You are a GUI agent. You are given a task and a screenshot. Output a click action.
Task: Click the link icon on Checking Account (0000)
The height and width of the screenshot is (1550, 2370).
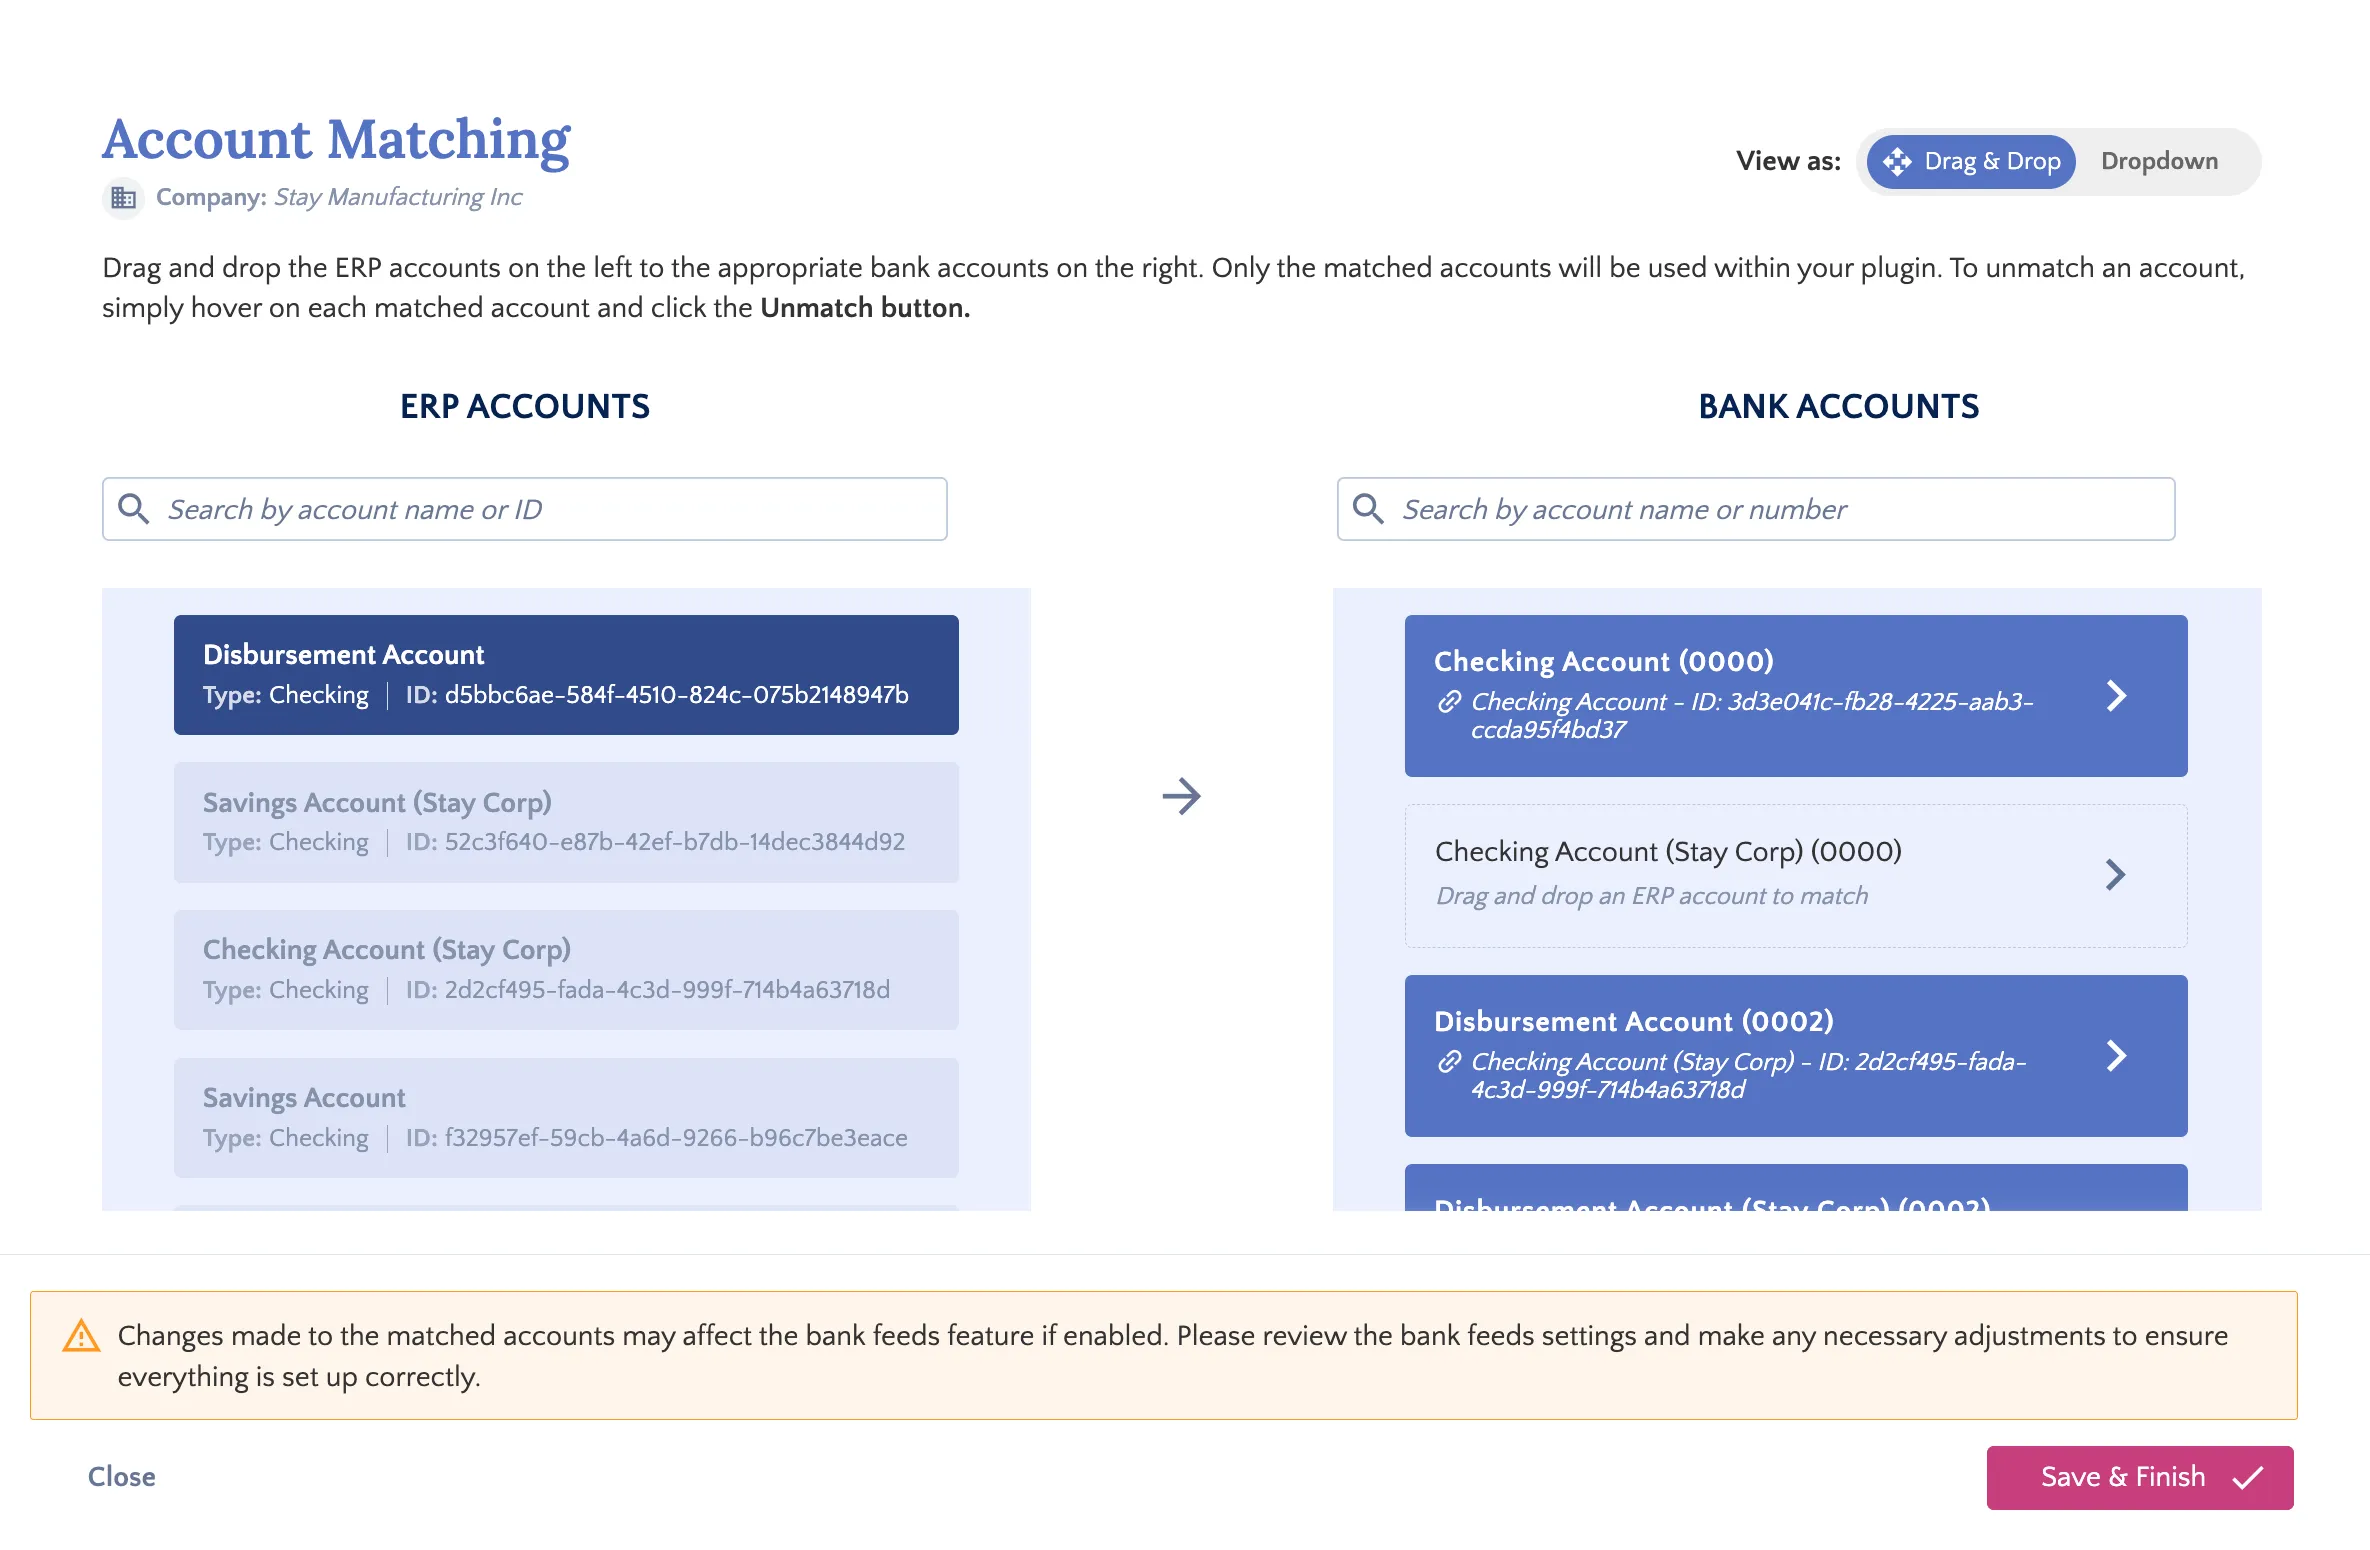pyautogui.click(x=1449, y=702)
